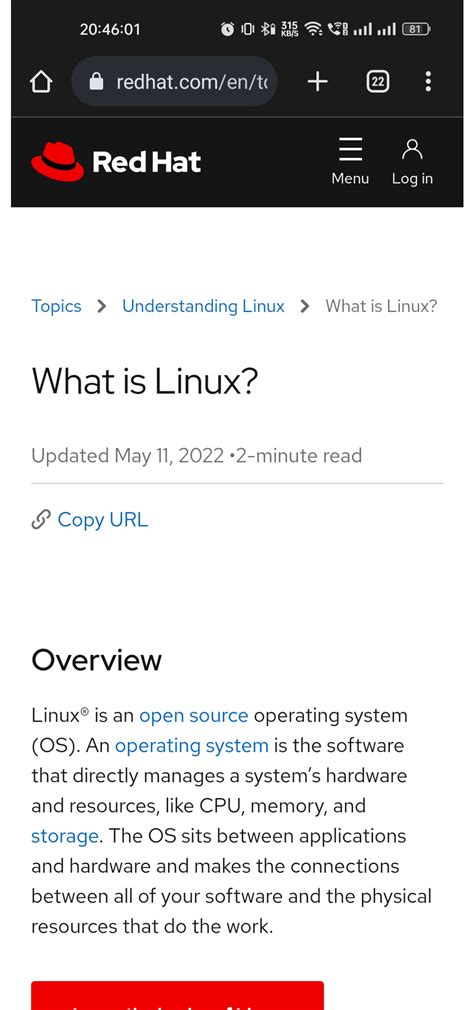Screen dimensions: 474x1010
Task: Follow the open source link
Action: pyautogui.click(x=194, y=716)
